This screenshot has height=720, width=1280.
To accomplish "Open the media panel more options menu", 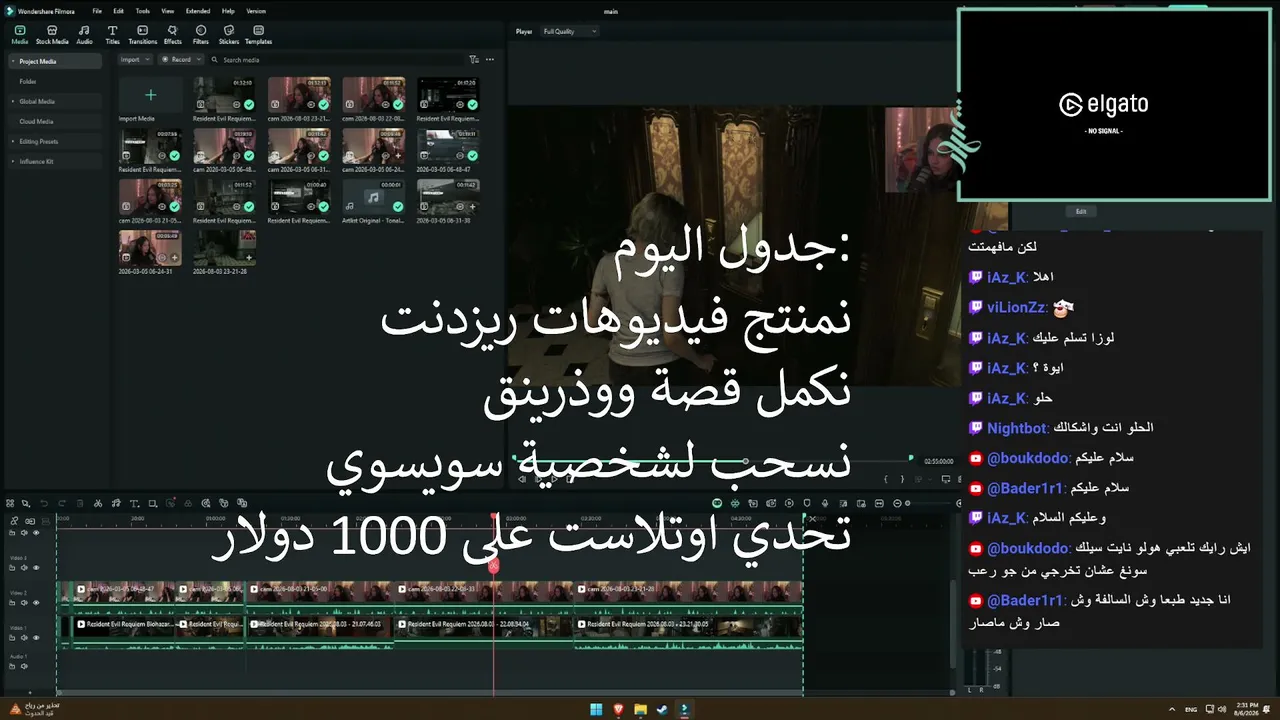I will tap(490, 60).
